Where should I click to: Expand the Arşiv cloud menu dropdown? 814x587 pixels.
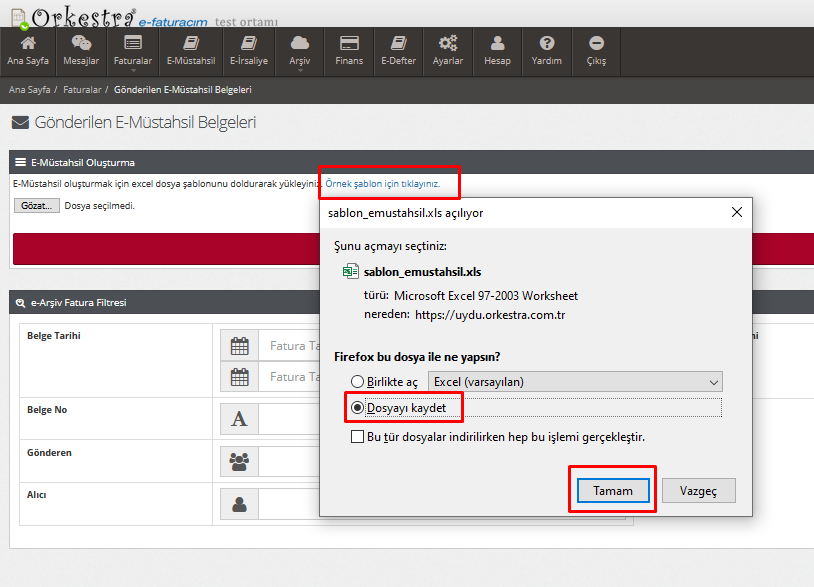(299, 52)
